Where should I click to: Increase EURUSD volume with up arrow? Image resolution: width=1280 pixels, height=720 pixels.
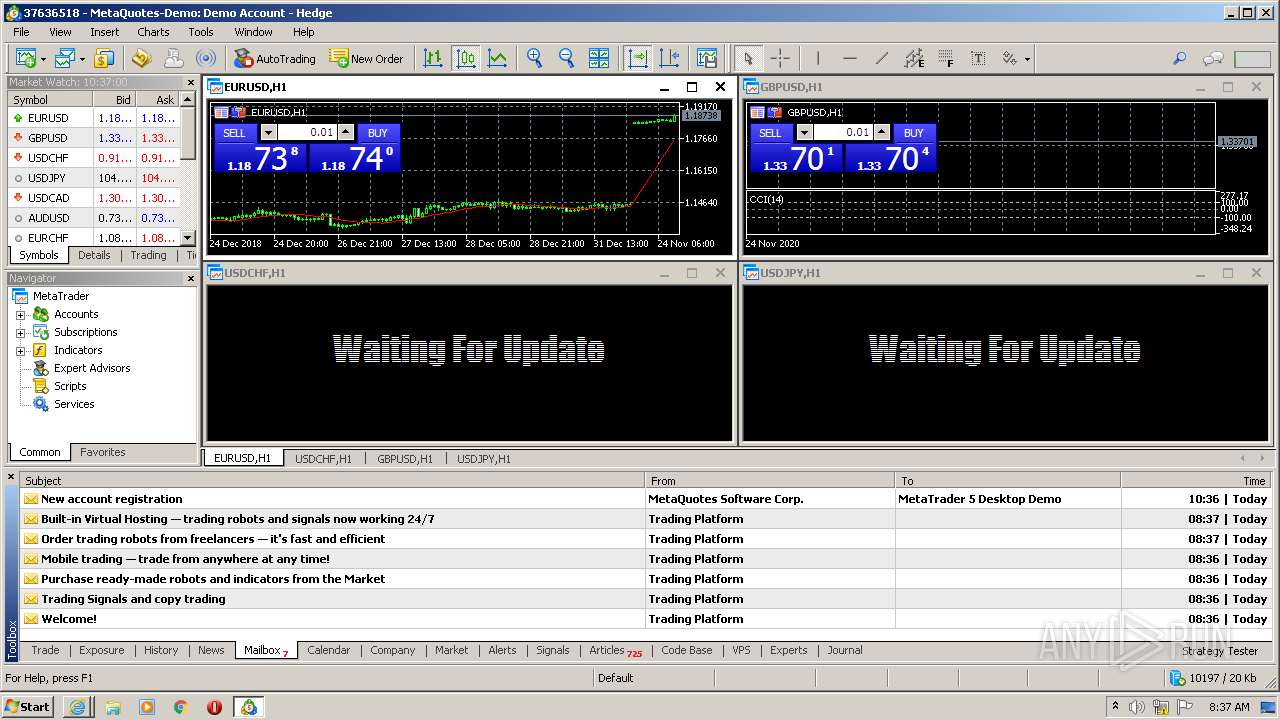346,132
